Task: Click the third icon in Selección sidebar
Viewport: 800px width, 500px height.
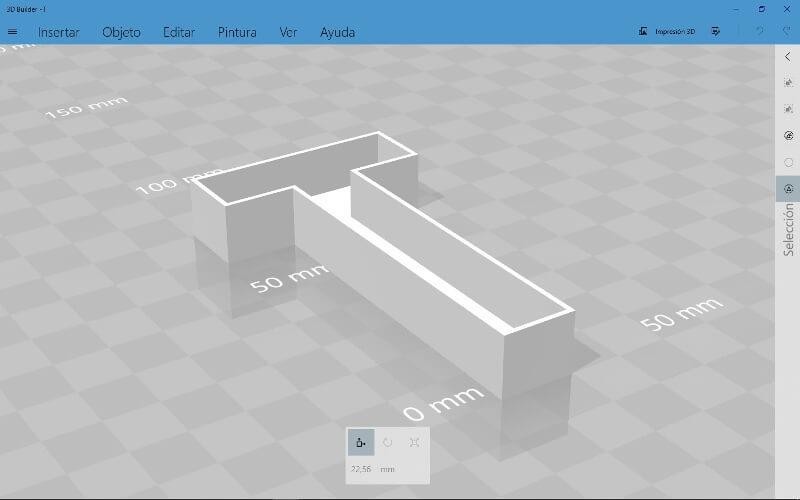Action: click(788, 135)
